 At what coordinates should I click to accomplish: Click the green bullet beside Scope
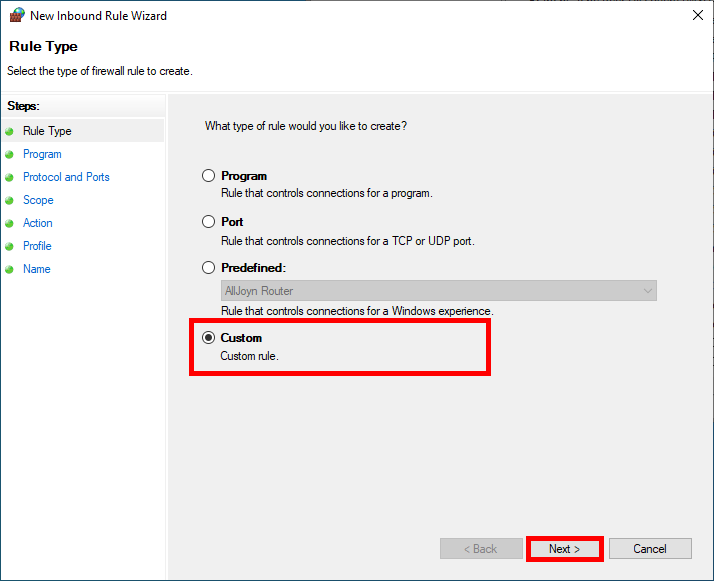coord(10,201)
